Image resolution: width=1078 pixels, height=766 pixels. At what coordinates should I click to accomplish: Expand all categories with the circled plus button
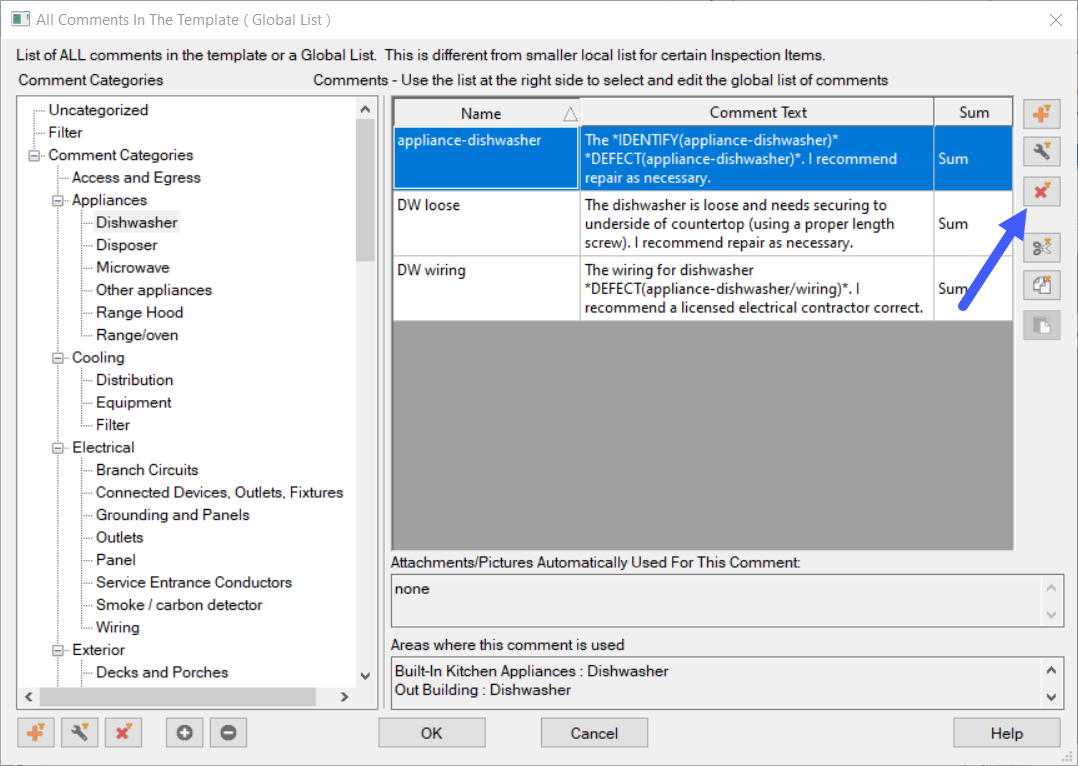click(x=184, y=733)
